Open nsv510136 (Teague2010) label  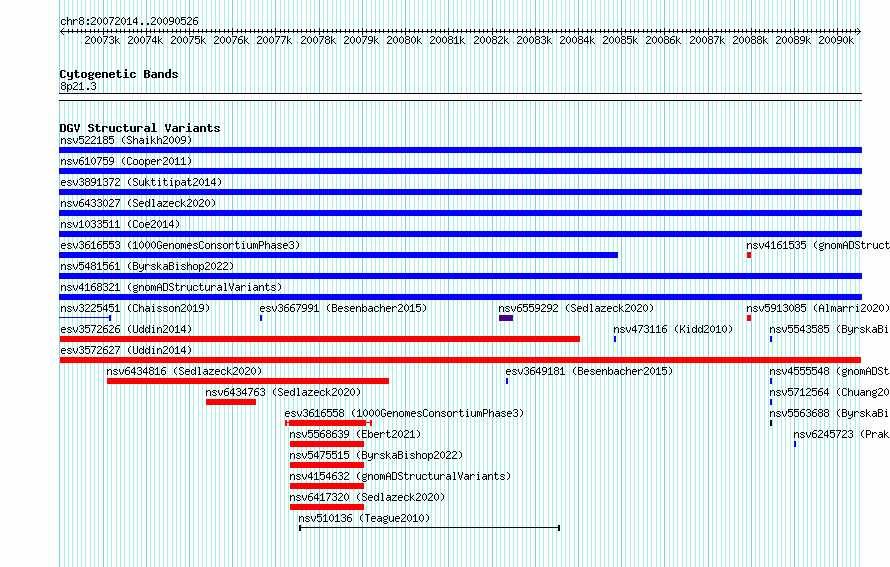coord(364,518)
